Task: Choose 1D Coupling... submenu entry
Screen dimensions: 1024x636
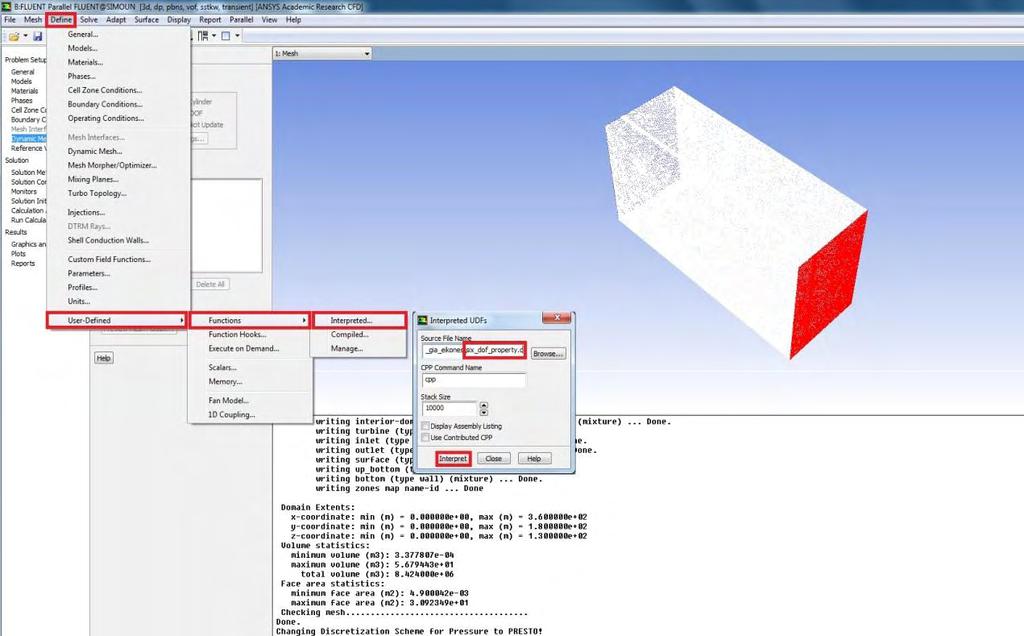Action: pyautogui.click(x=231, y=415)
